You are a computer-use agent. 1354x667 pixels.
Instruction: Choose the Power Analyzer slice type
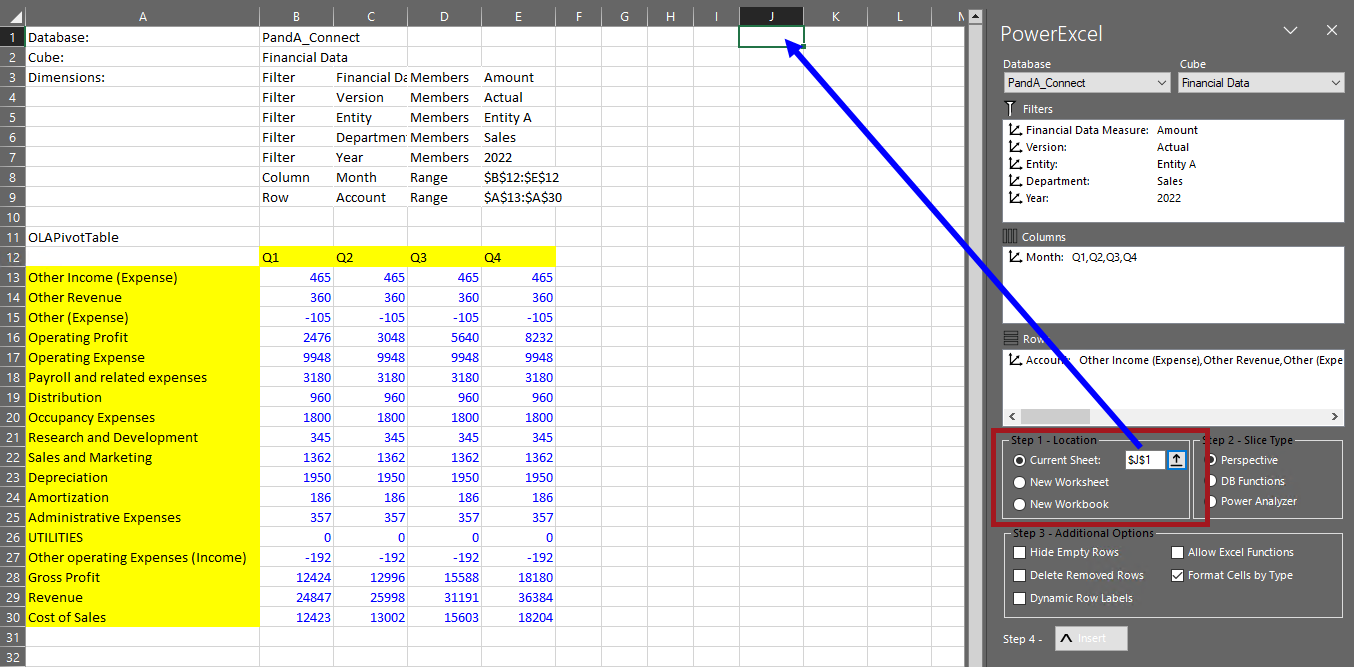click(x=1212, y=501)
